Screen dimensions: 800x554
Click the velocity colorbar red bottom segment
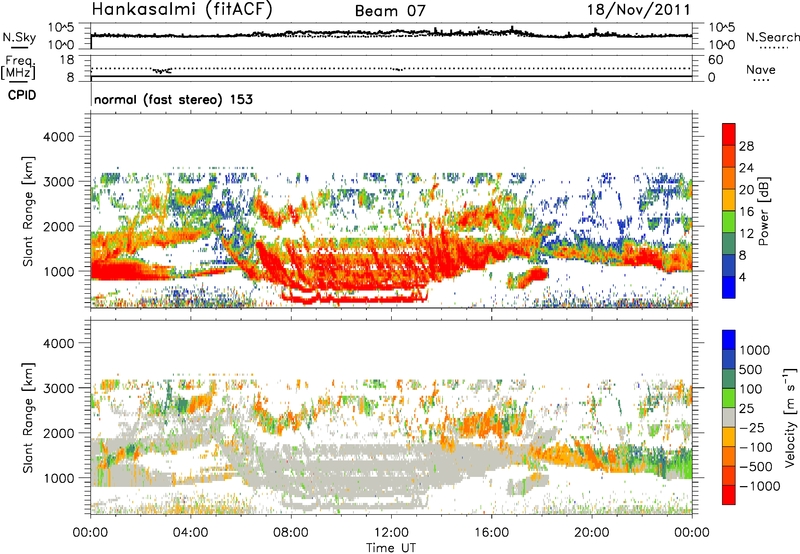729,495
